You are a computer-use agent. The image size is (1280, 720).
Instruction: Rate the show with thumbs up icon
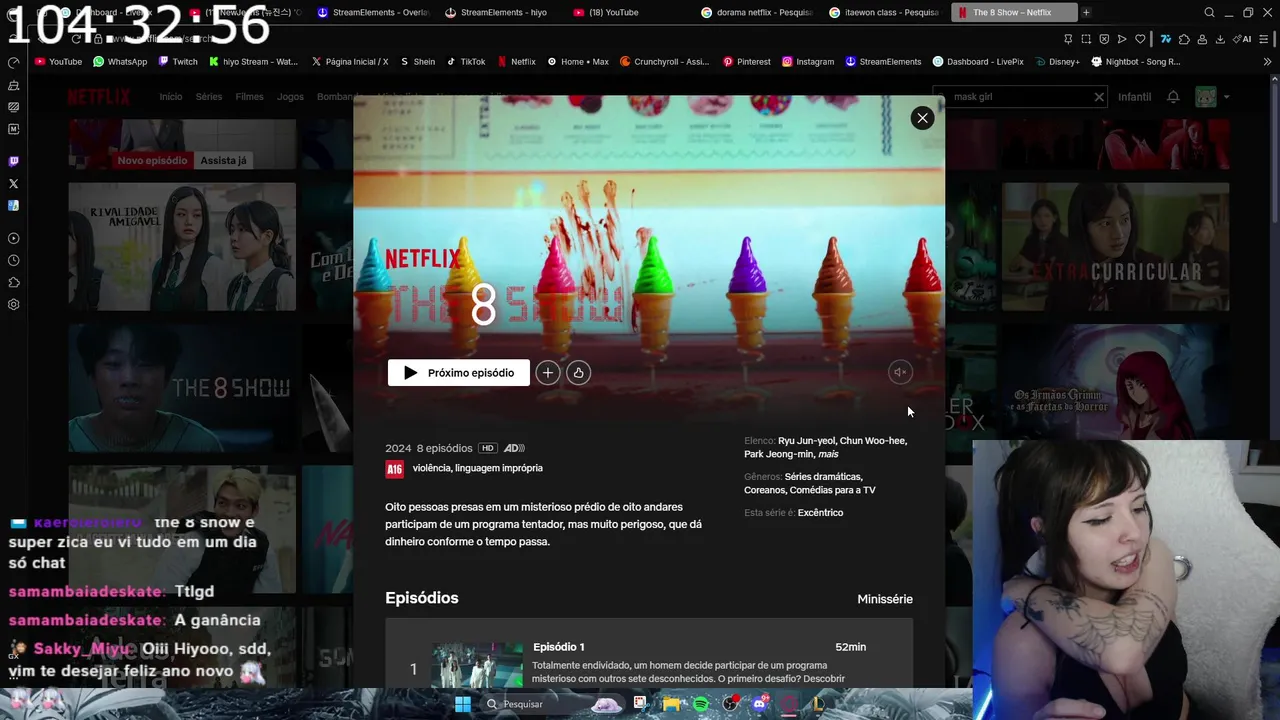pyautogui.click(x=578, y=373)
